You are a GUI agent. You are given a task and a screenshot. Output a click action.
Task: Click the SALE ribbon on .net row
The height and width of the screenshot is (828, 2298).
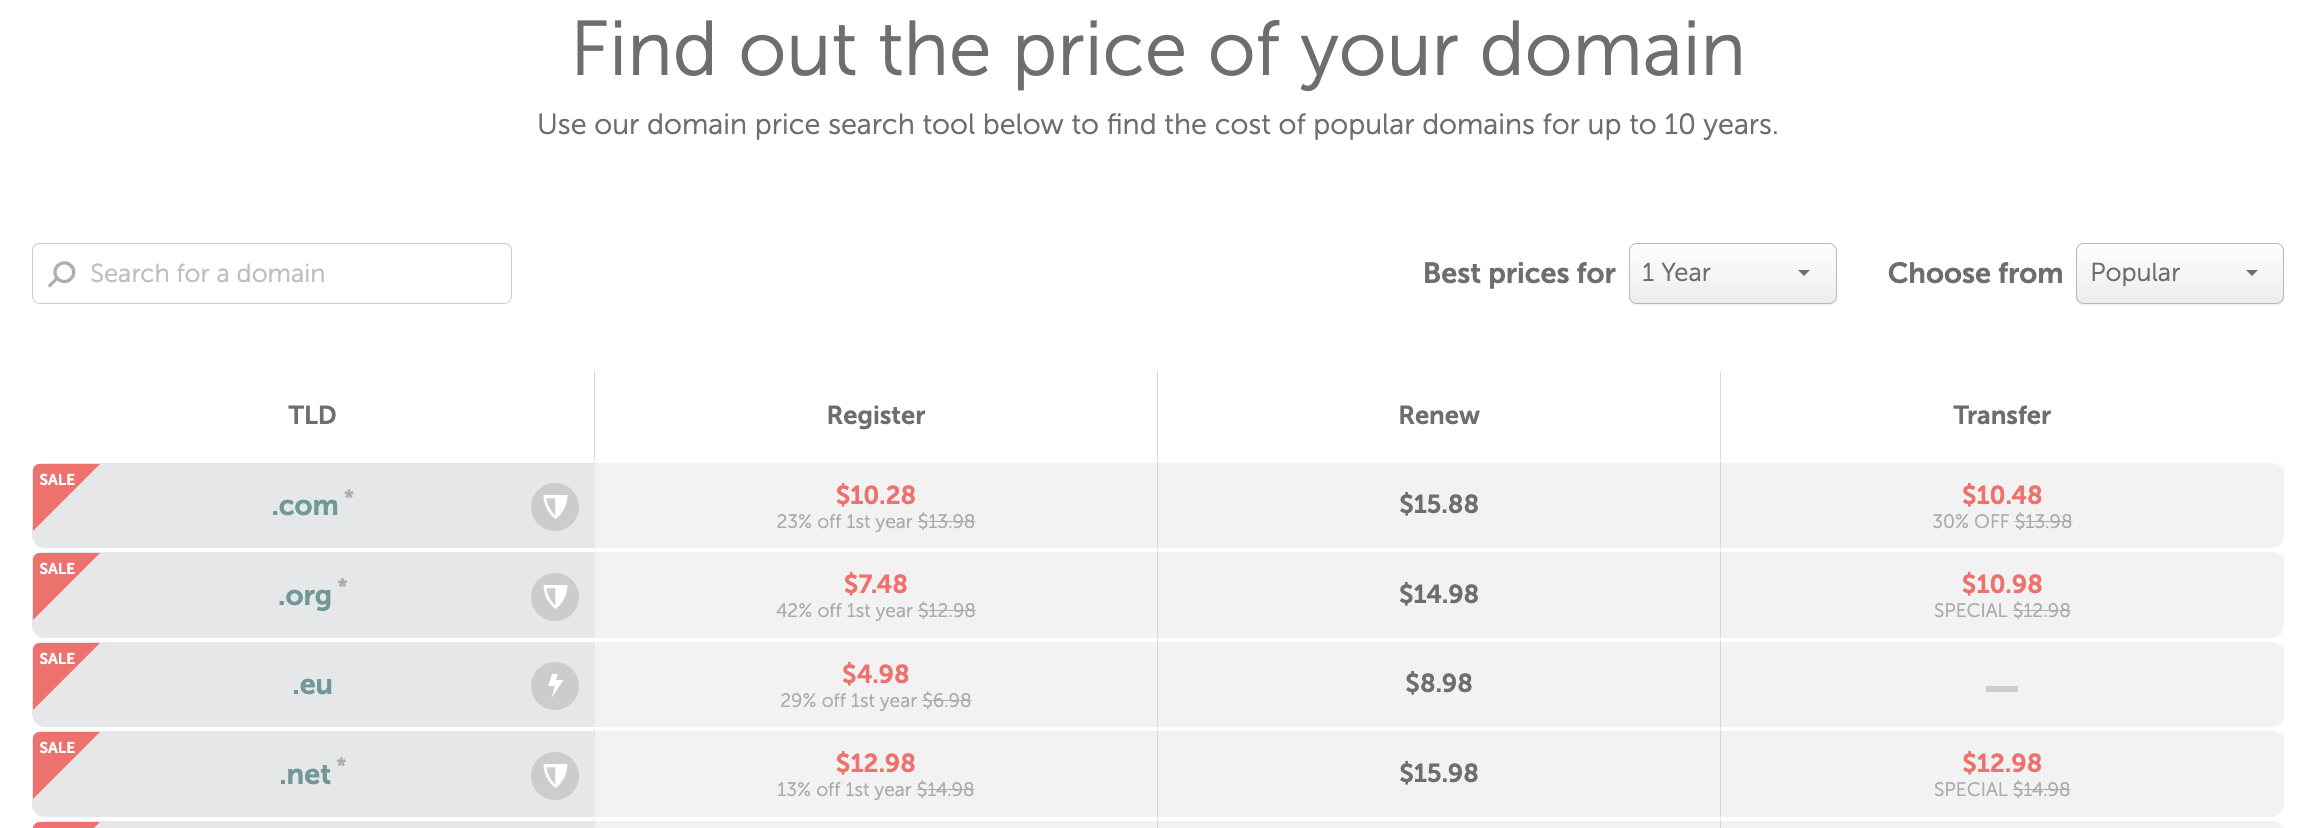point(58,749)
